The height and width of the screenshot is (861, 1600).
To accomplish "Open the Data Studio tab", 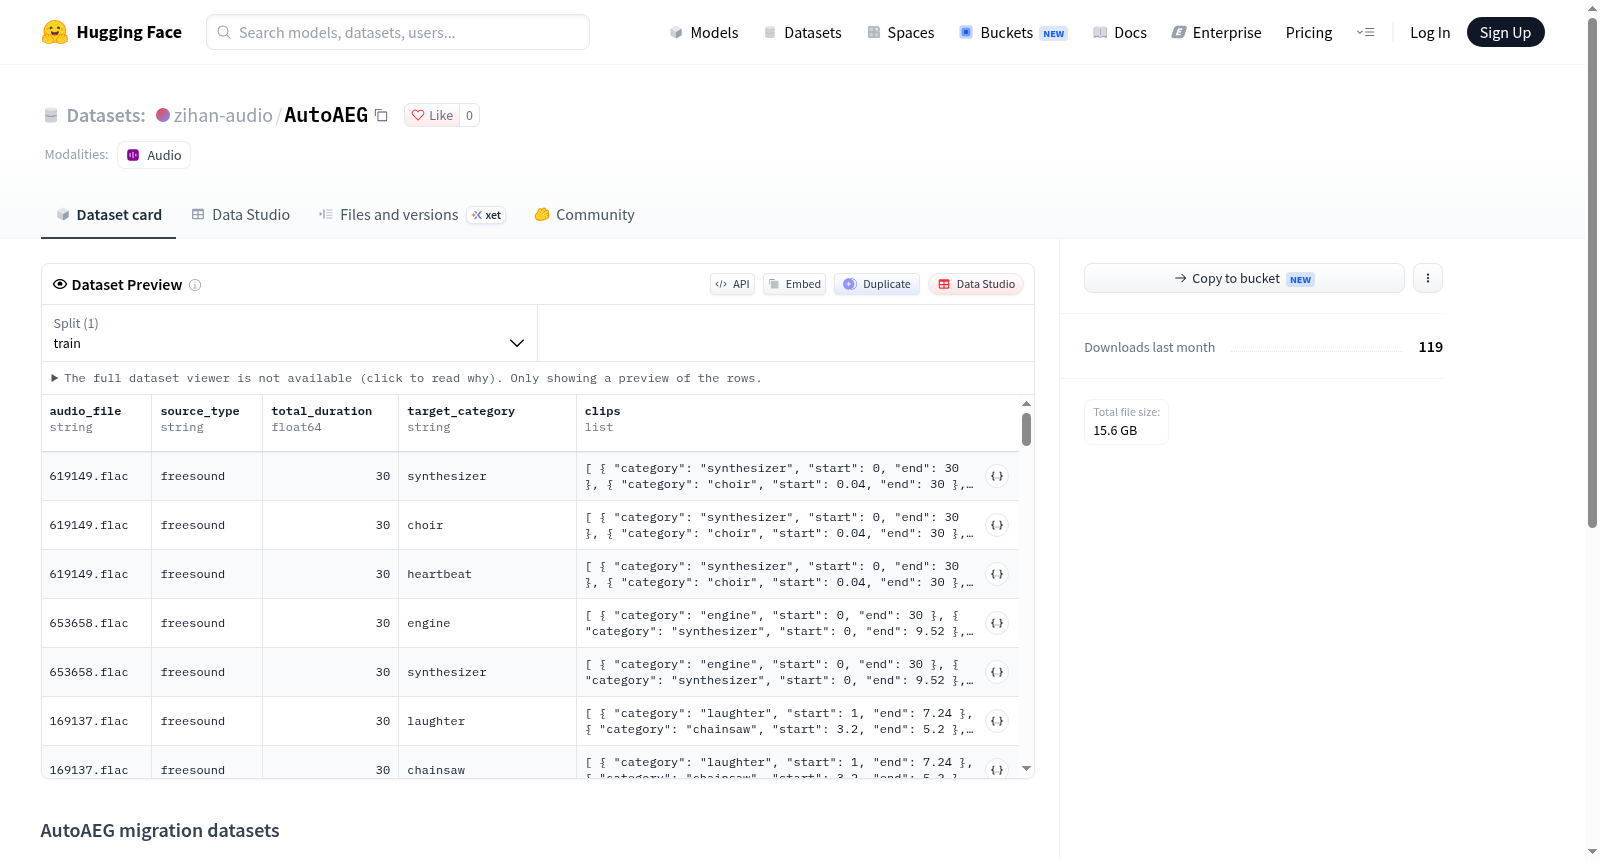I will [x=241, y=214].
